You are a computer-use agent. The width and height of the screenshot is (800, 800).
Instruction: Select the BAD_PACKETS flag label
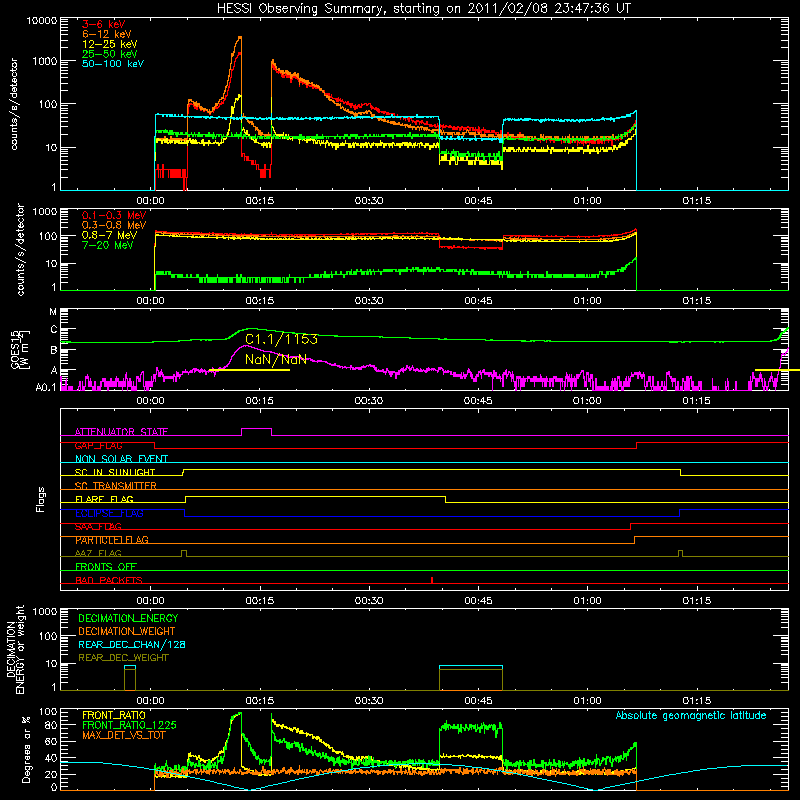coord(109,580)
